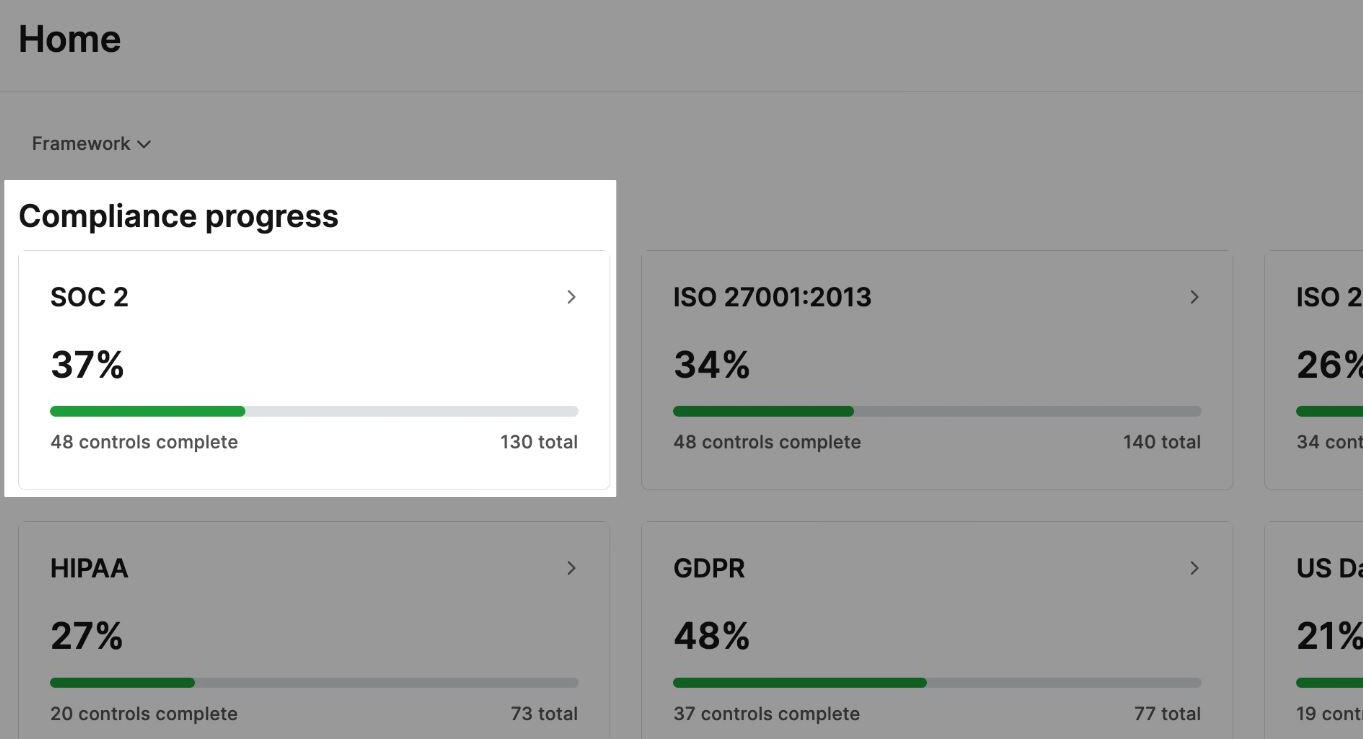The height and width of the screenshot is (739, 1363).
Task: Open the GDPR framework title
Action: pyautogui.click(x=709, y=568)
